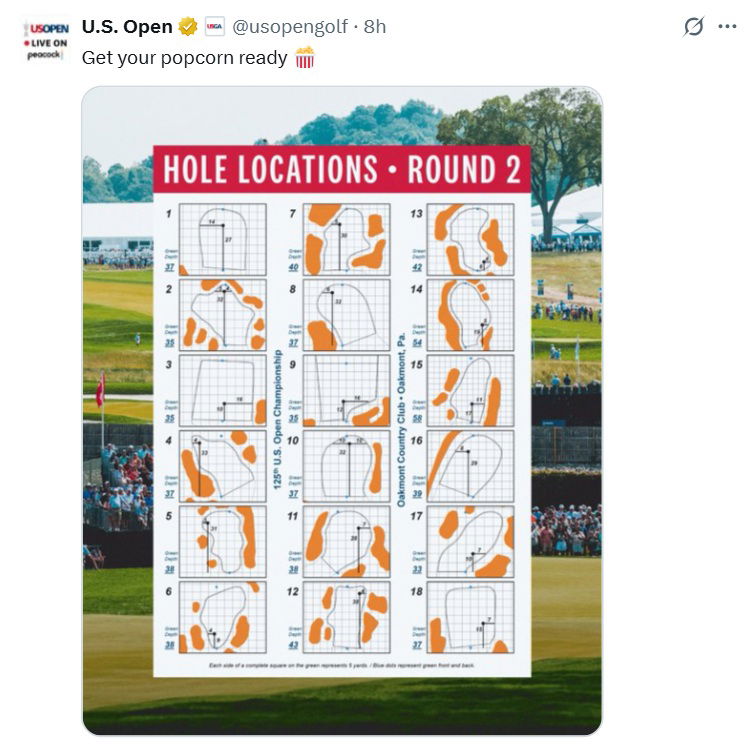Screen dimensions: 747x752
Task: Click the hole 9 green diagram
Action: [x=346, y=390]
